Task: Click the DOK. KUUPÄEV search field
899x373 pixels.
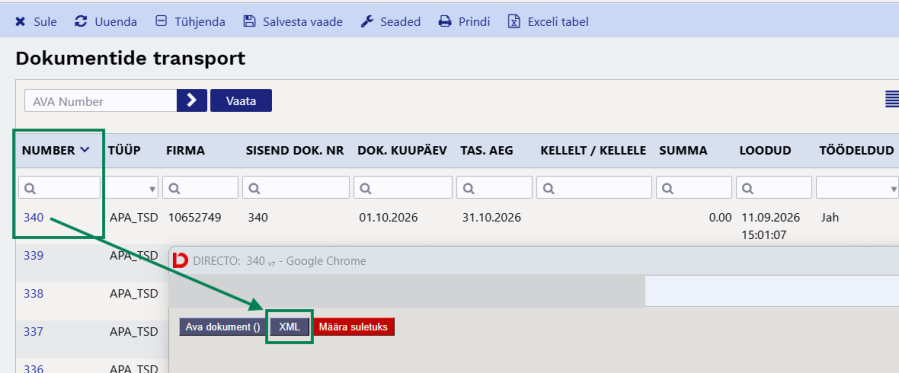Action: [x=403, y=188]
